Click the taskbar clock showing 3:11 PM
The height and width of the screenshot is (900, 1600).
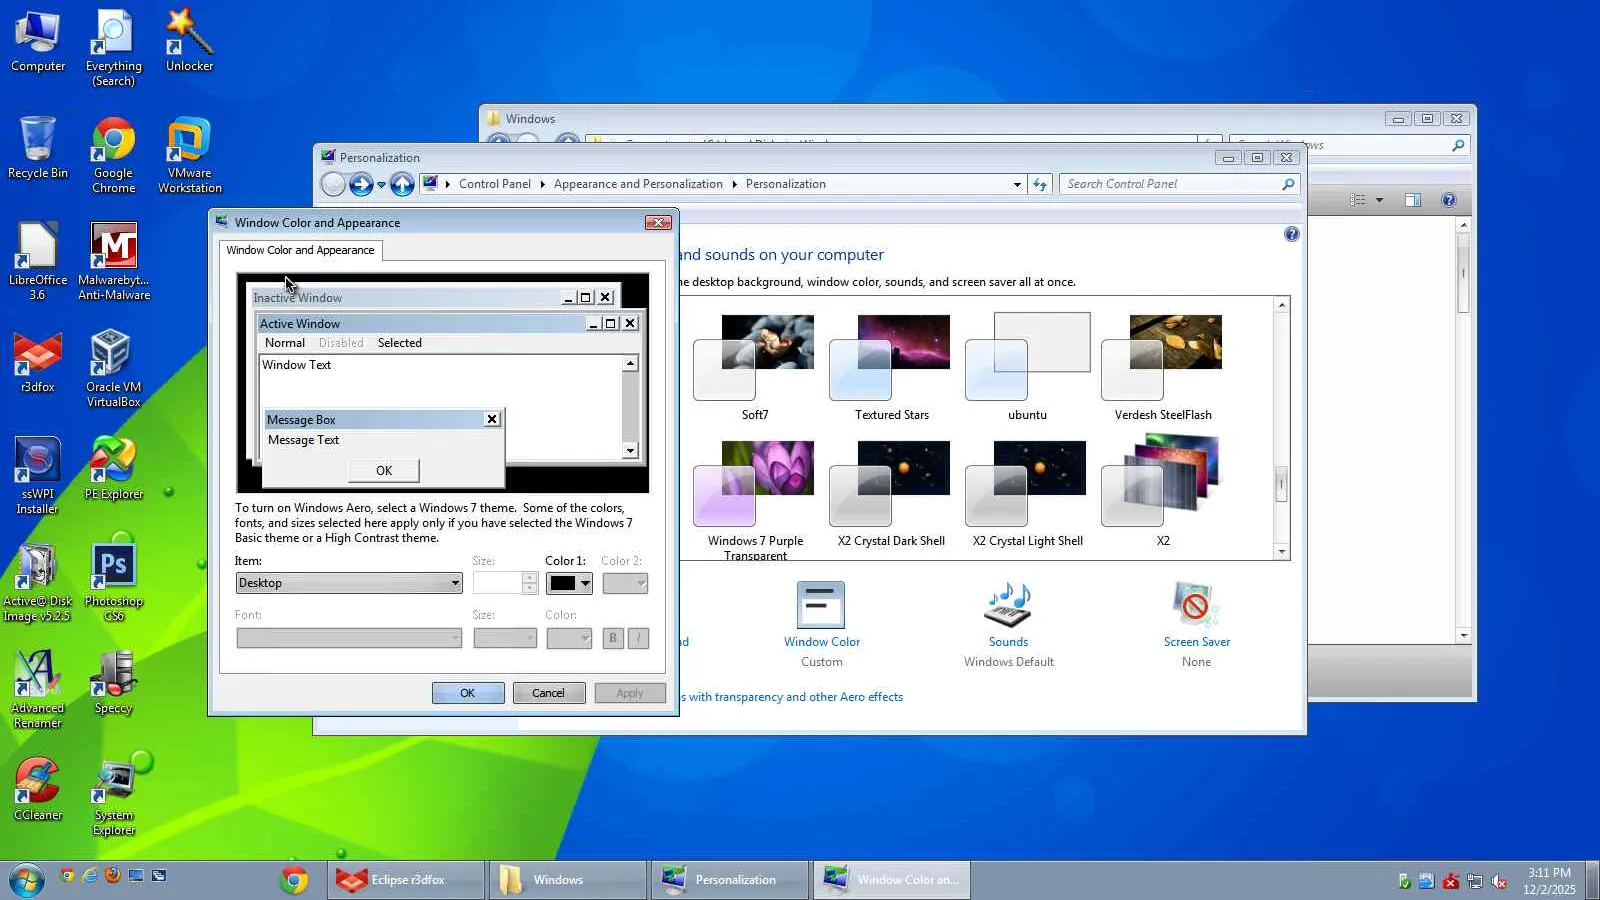coord(1549,881)
